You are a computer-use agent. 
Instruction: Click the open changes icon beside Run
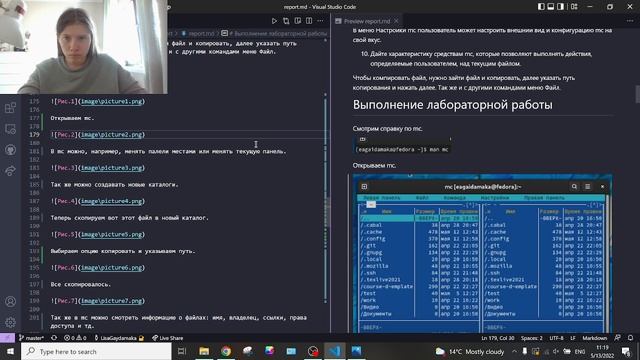pos(286,21)
